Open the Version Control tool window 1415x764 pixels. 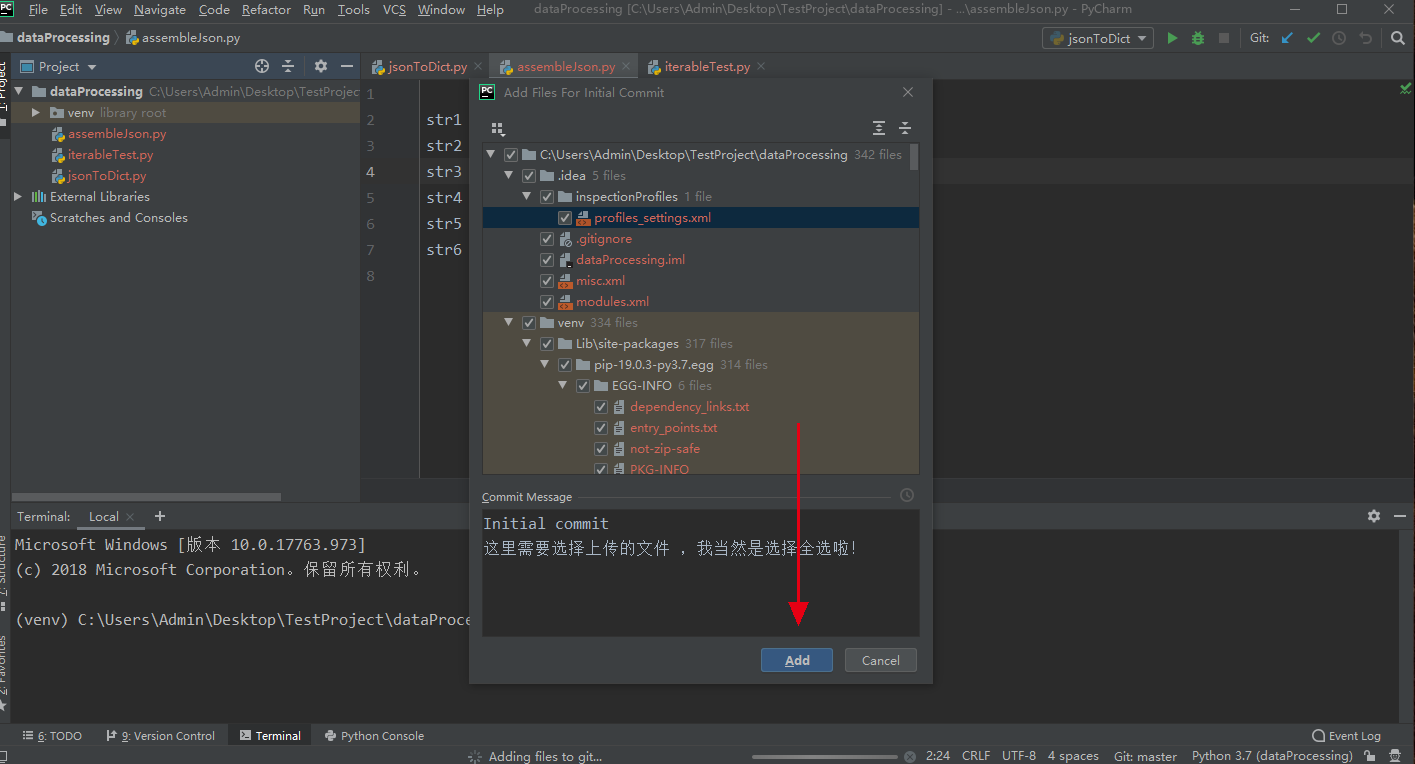click(x=160, y=736)
